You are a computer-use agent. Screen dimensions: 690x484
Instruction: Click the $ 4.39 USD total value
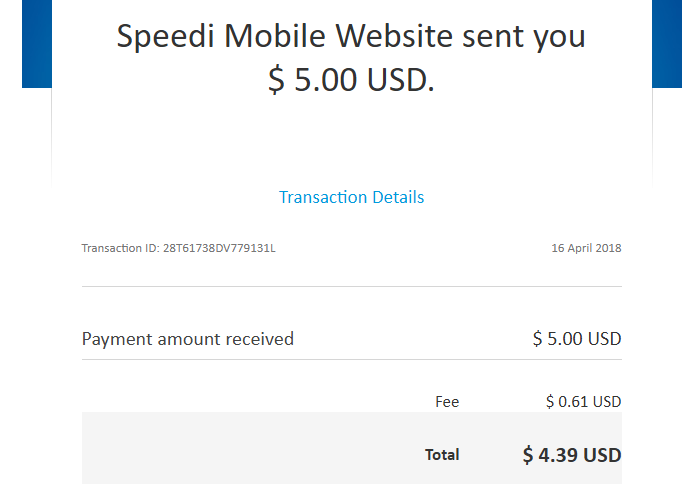point(572,455)
